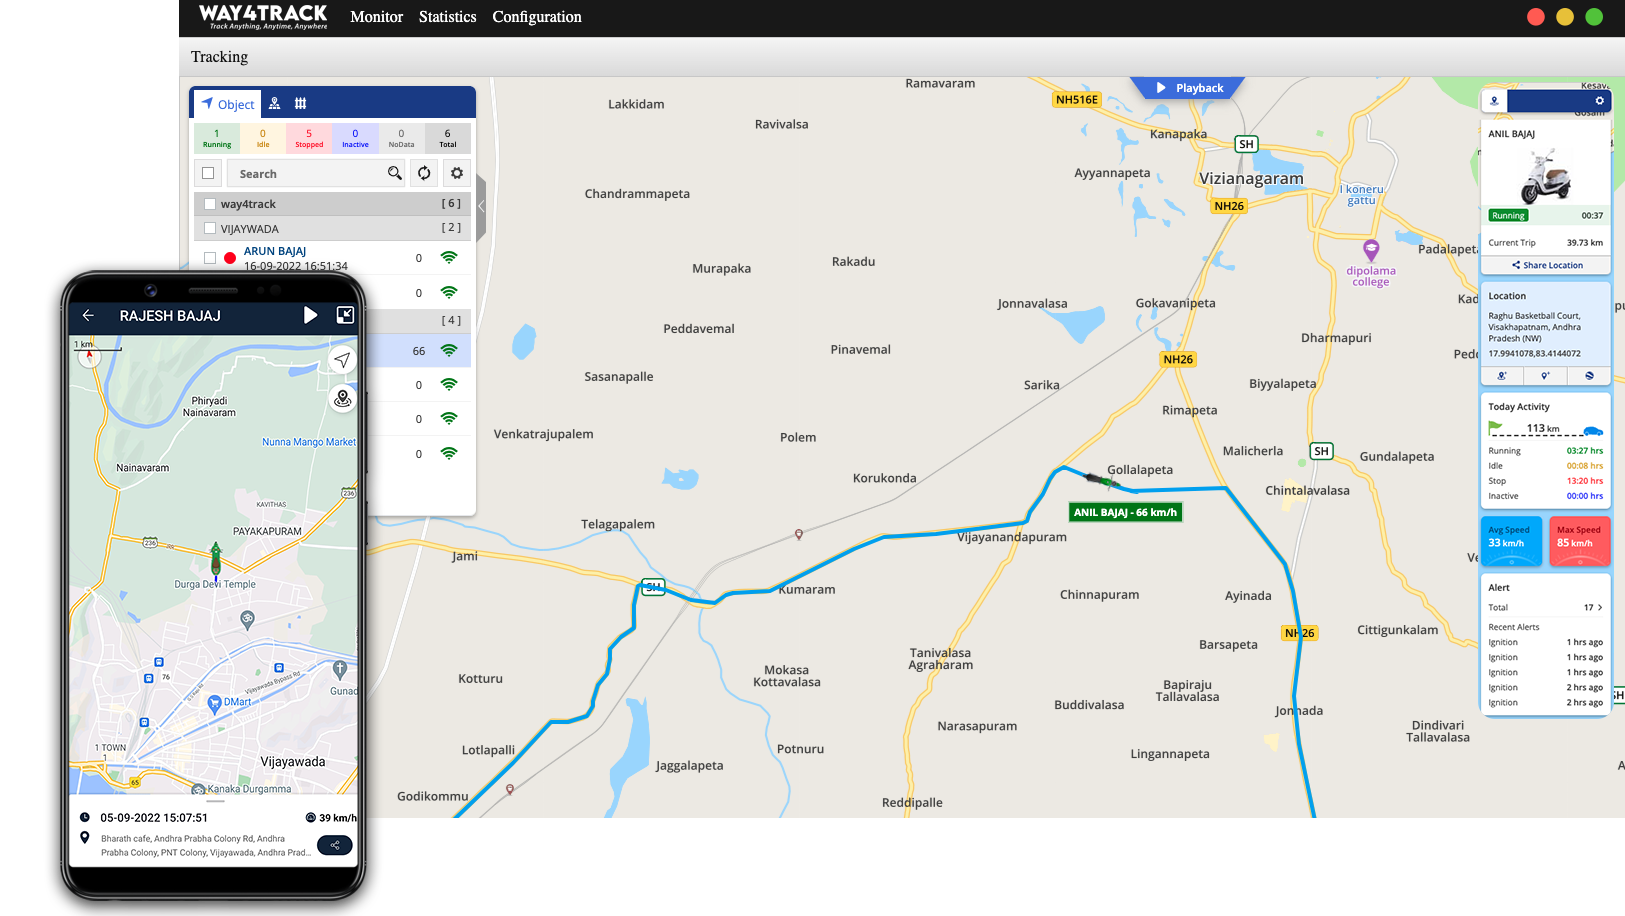The height and width of the screenshot is (916, 1625).
Task: Check the way4track group checkbox
Action: [210, 204]
